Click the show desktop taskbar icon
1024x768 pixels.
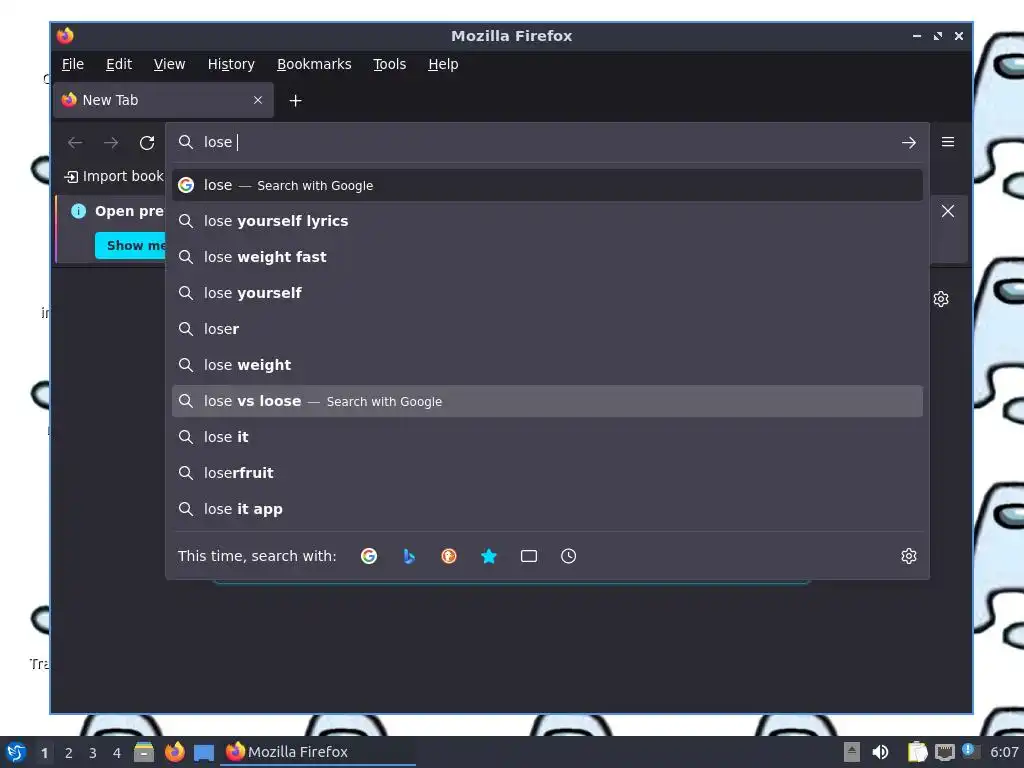click(204, 752)
